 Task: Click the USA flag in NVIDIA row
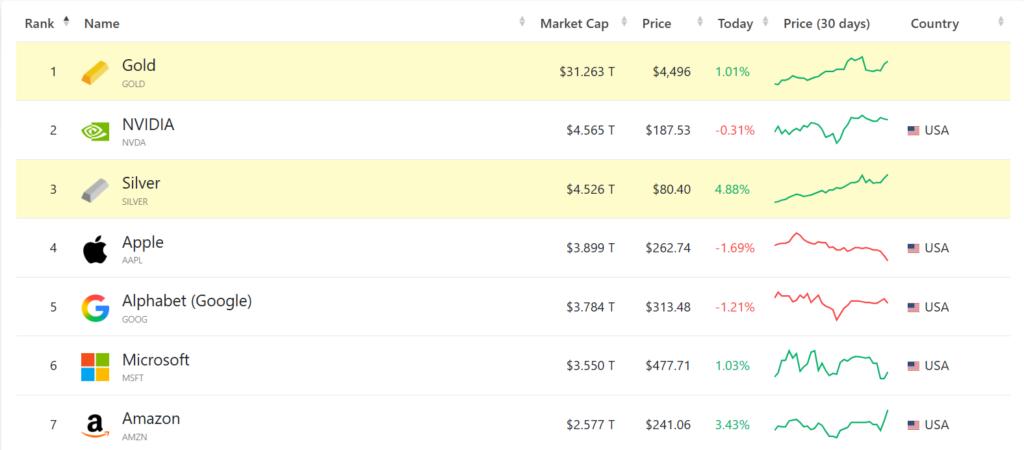913,131
